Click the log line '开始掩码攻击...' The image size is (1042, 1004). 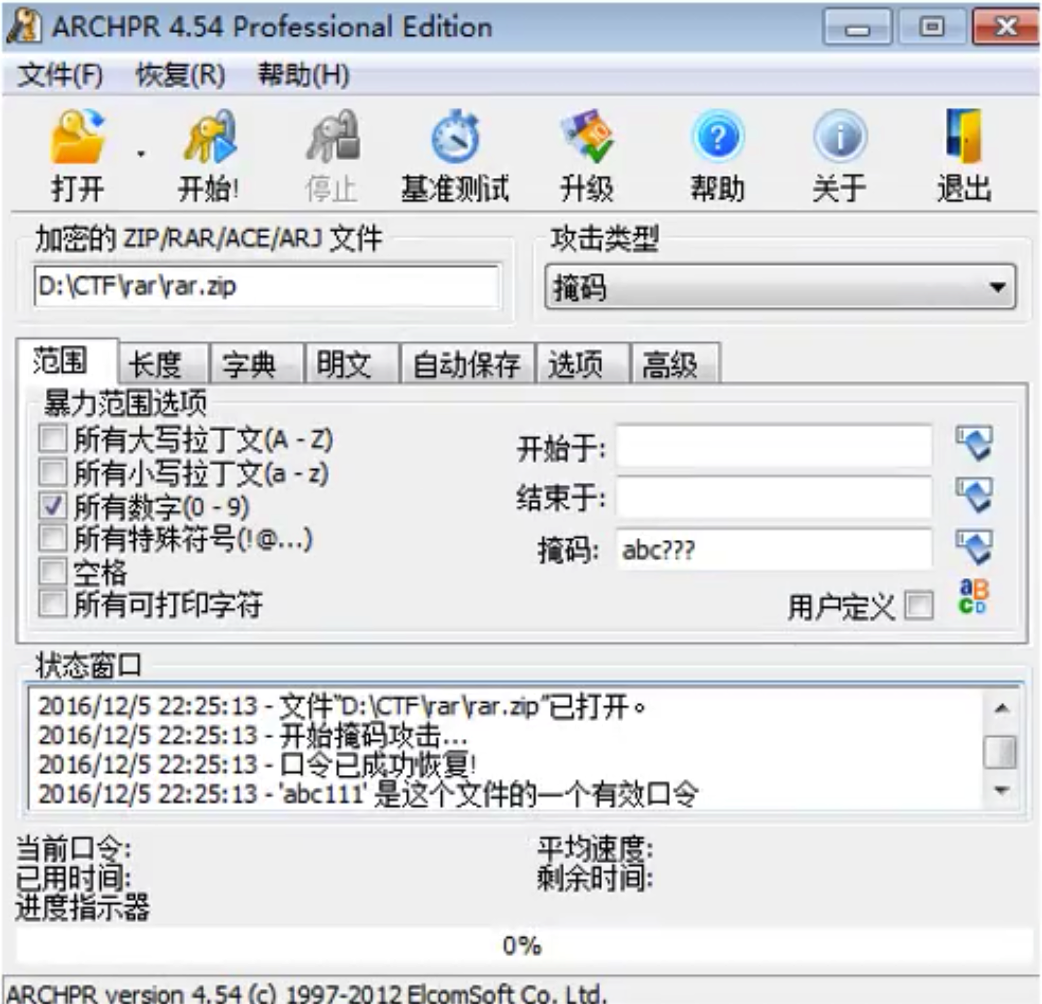click(x=253, y=735)
